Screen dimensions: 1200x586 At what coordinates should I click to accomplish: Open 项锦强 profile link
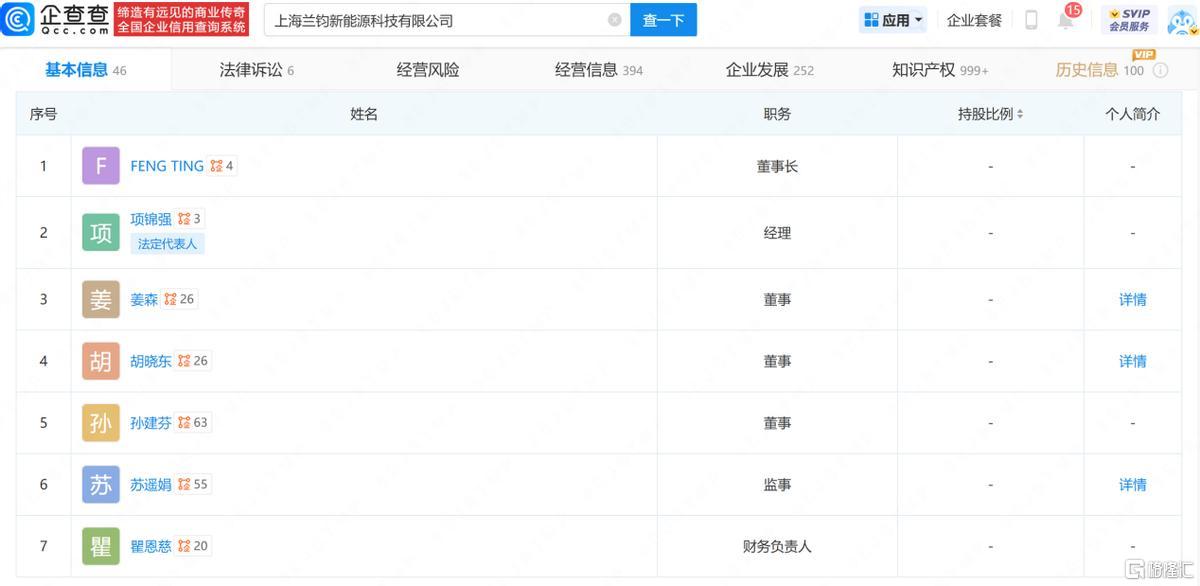[150, 219]
